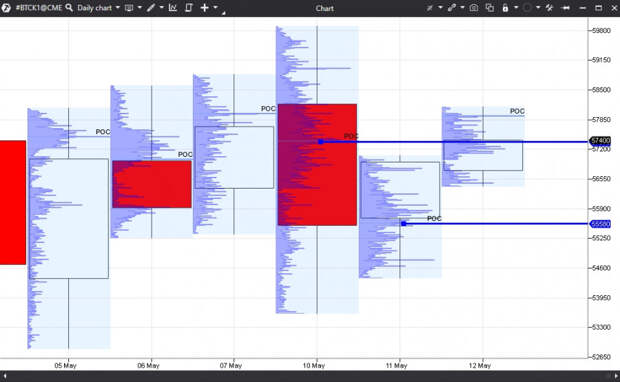Open instrument search magnifier icon
Screen dimensions: 620x382
click(x=69, y=8)
